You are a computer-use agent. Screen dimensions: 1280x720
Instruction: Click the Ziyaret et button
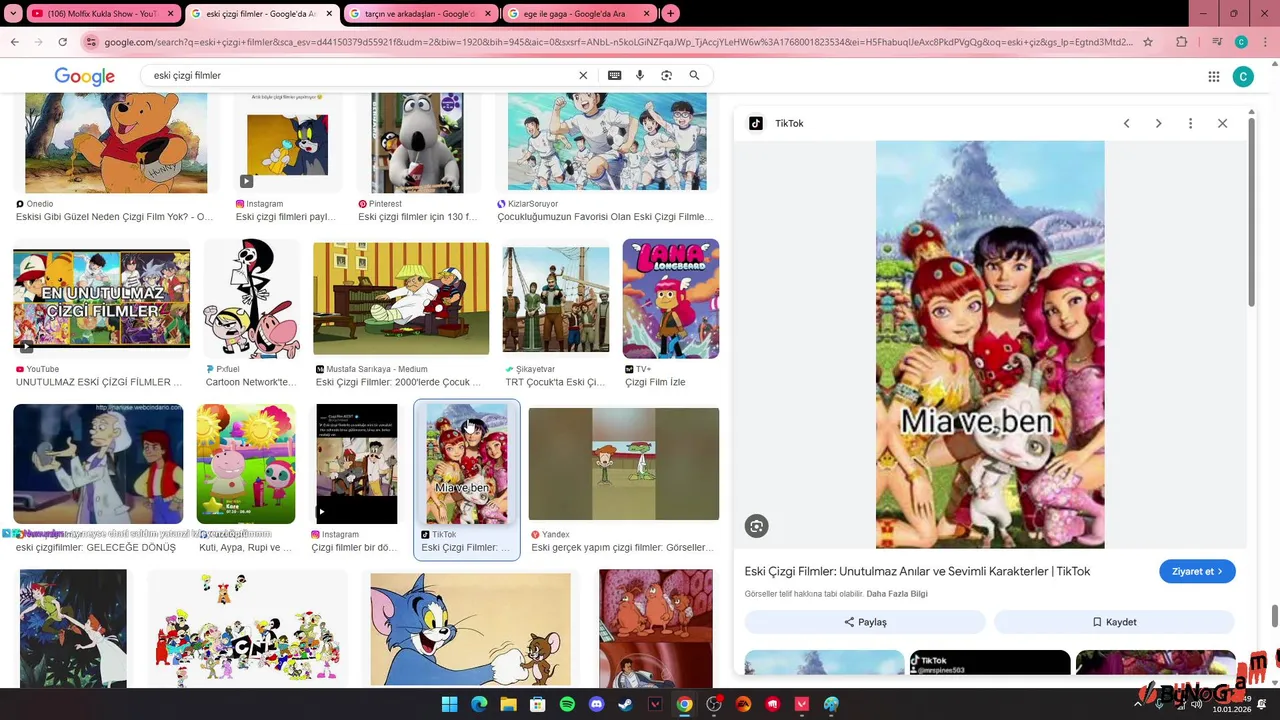[x=1197, y=571]
